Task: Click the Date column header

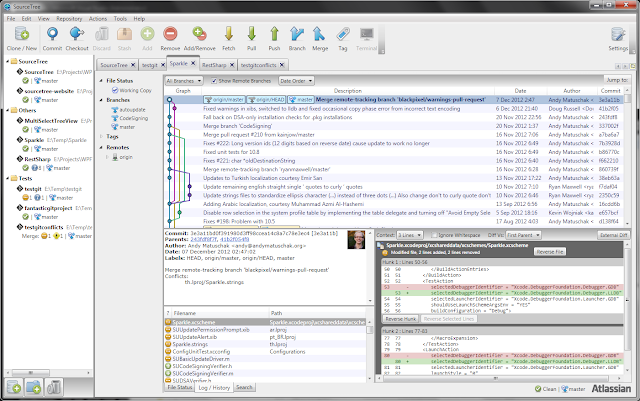Action: pyautogui.click(x=520, y=91)
